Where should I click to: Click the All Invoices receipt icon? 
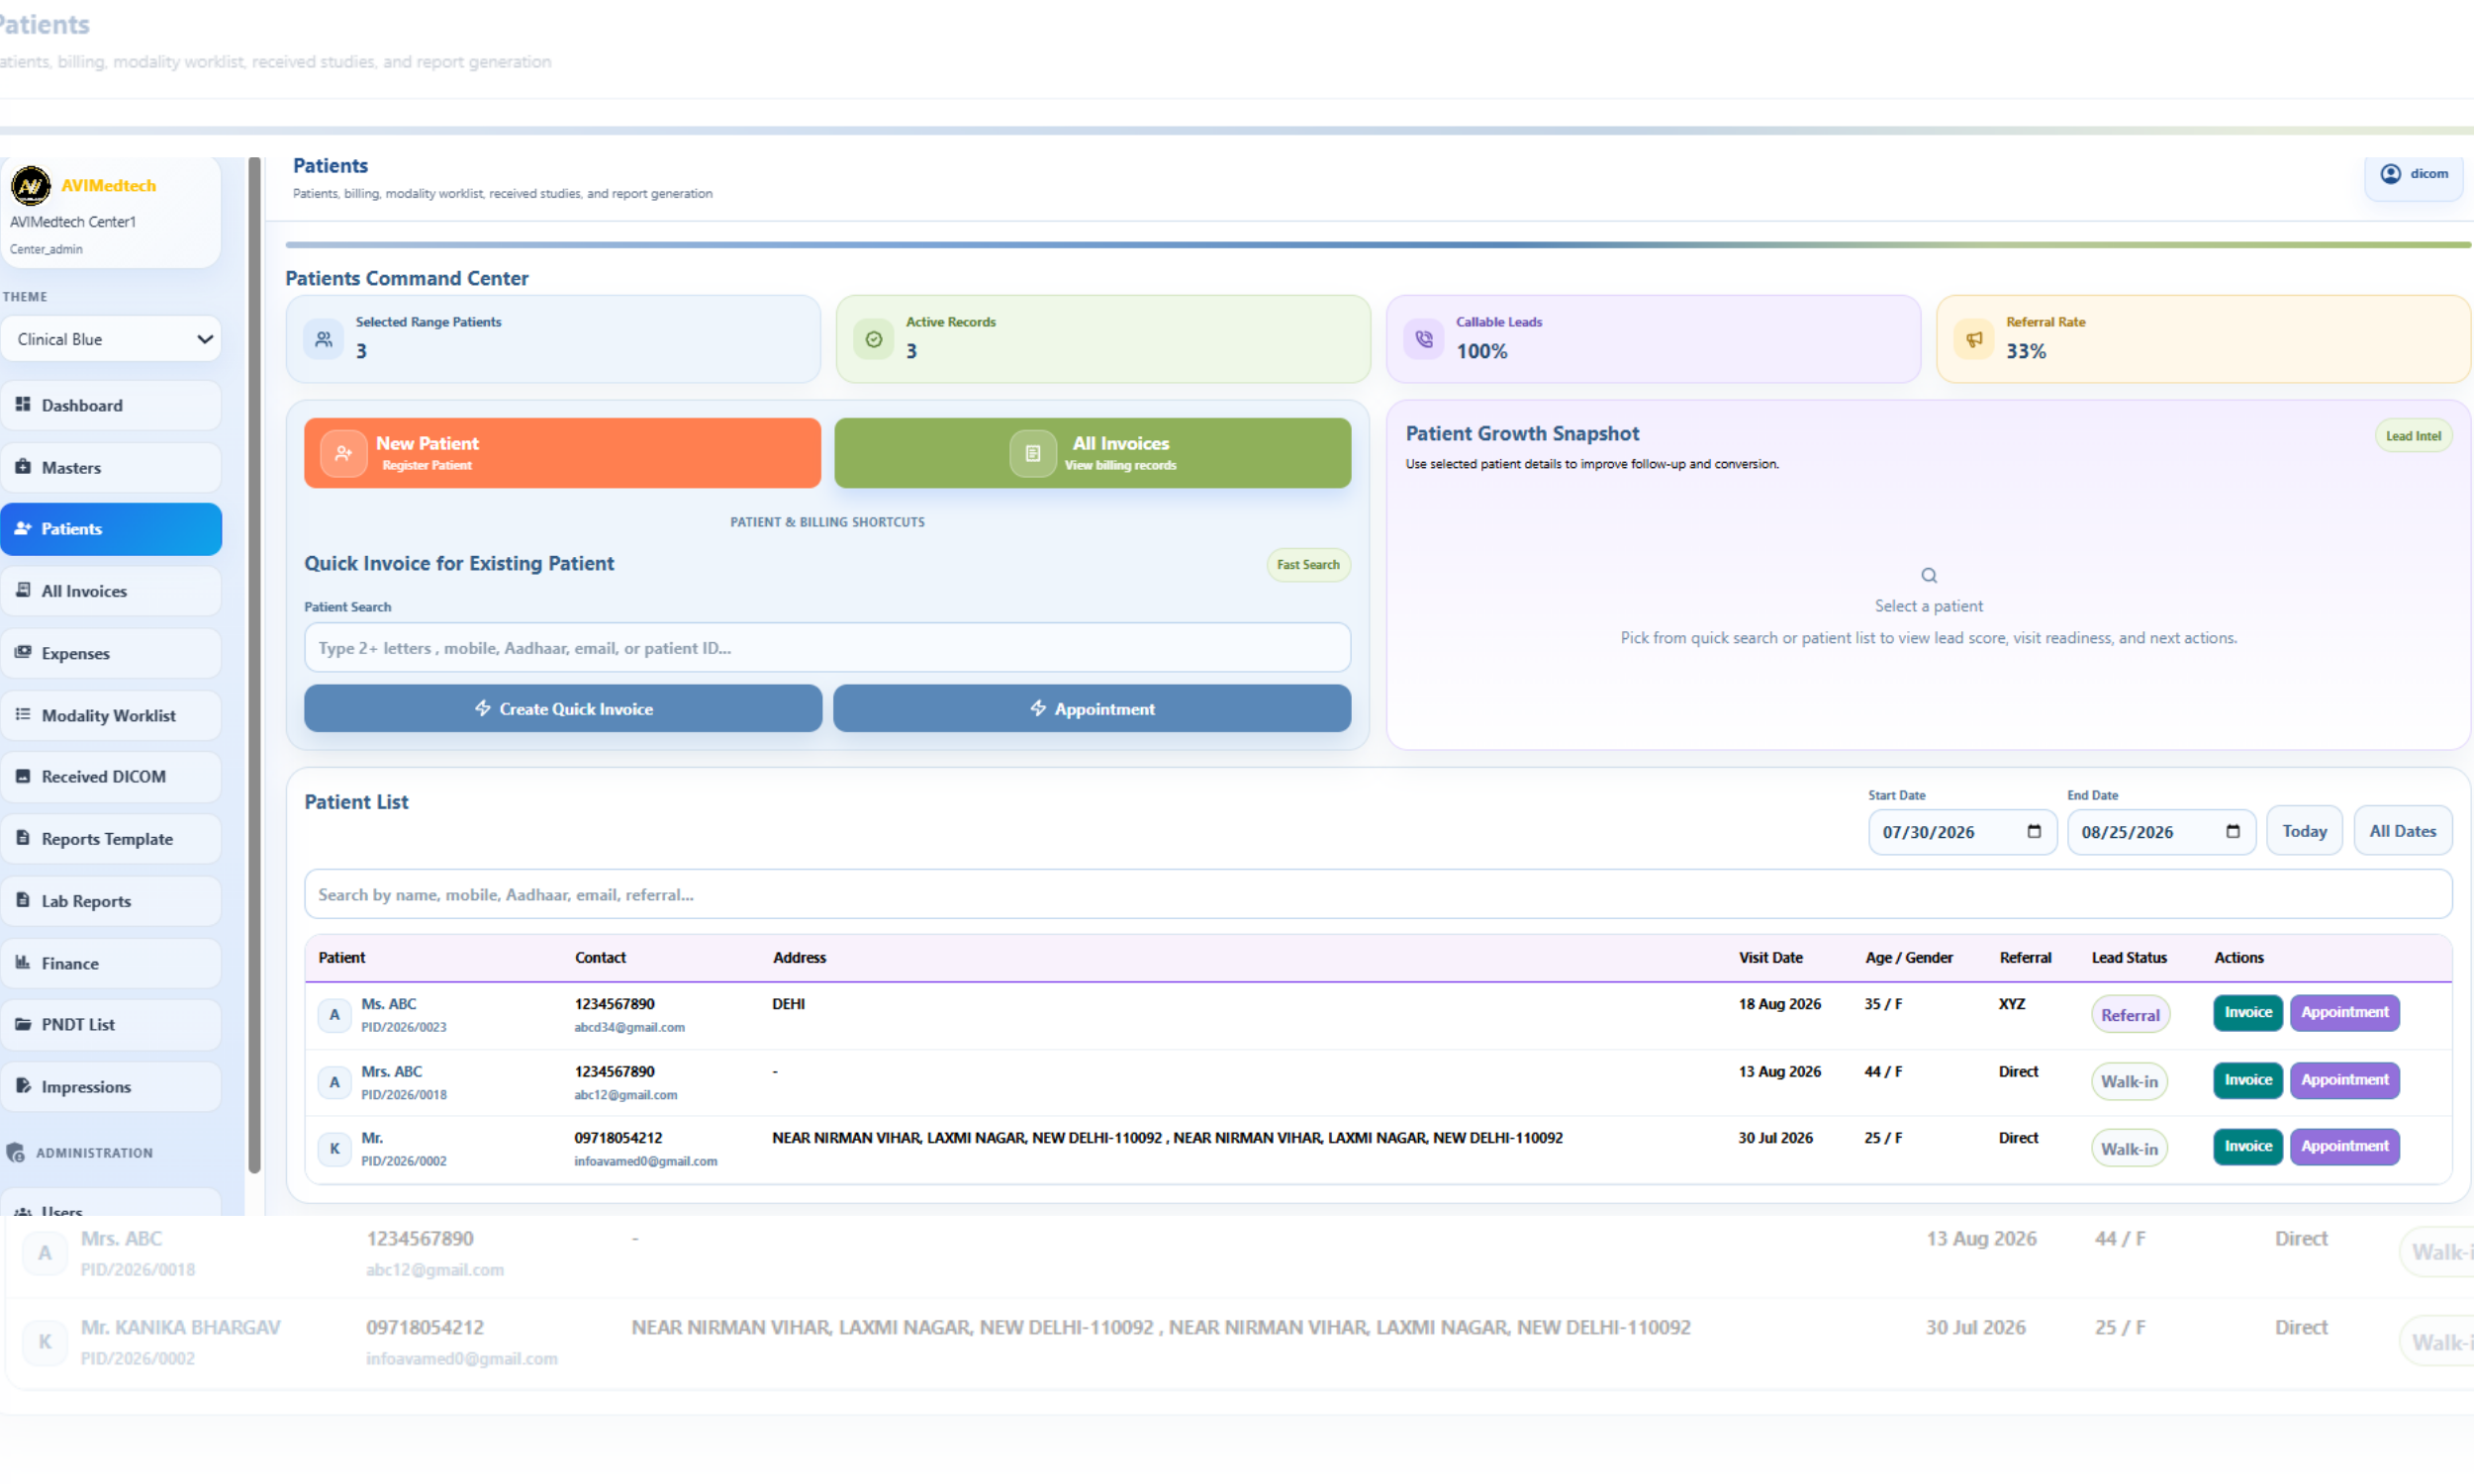pyautogui.click(x=1033, y=453)
